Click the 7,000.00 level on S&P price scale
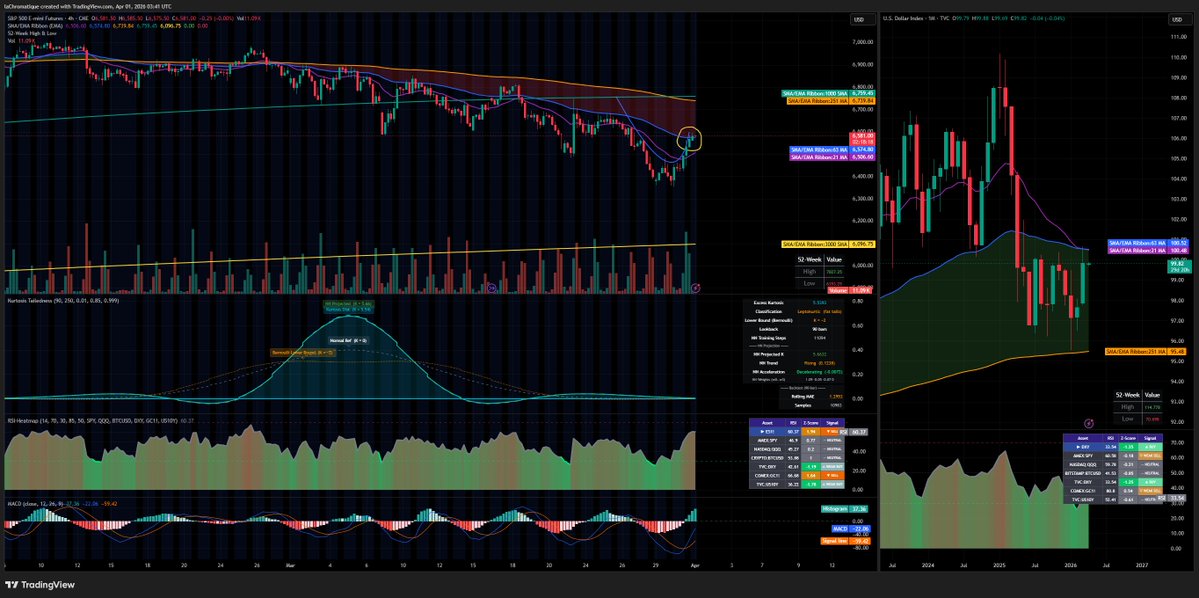 pyautogui.click(x=863, y=43)
